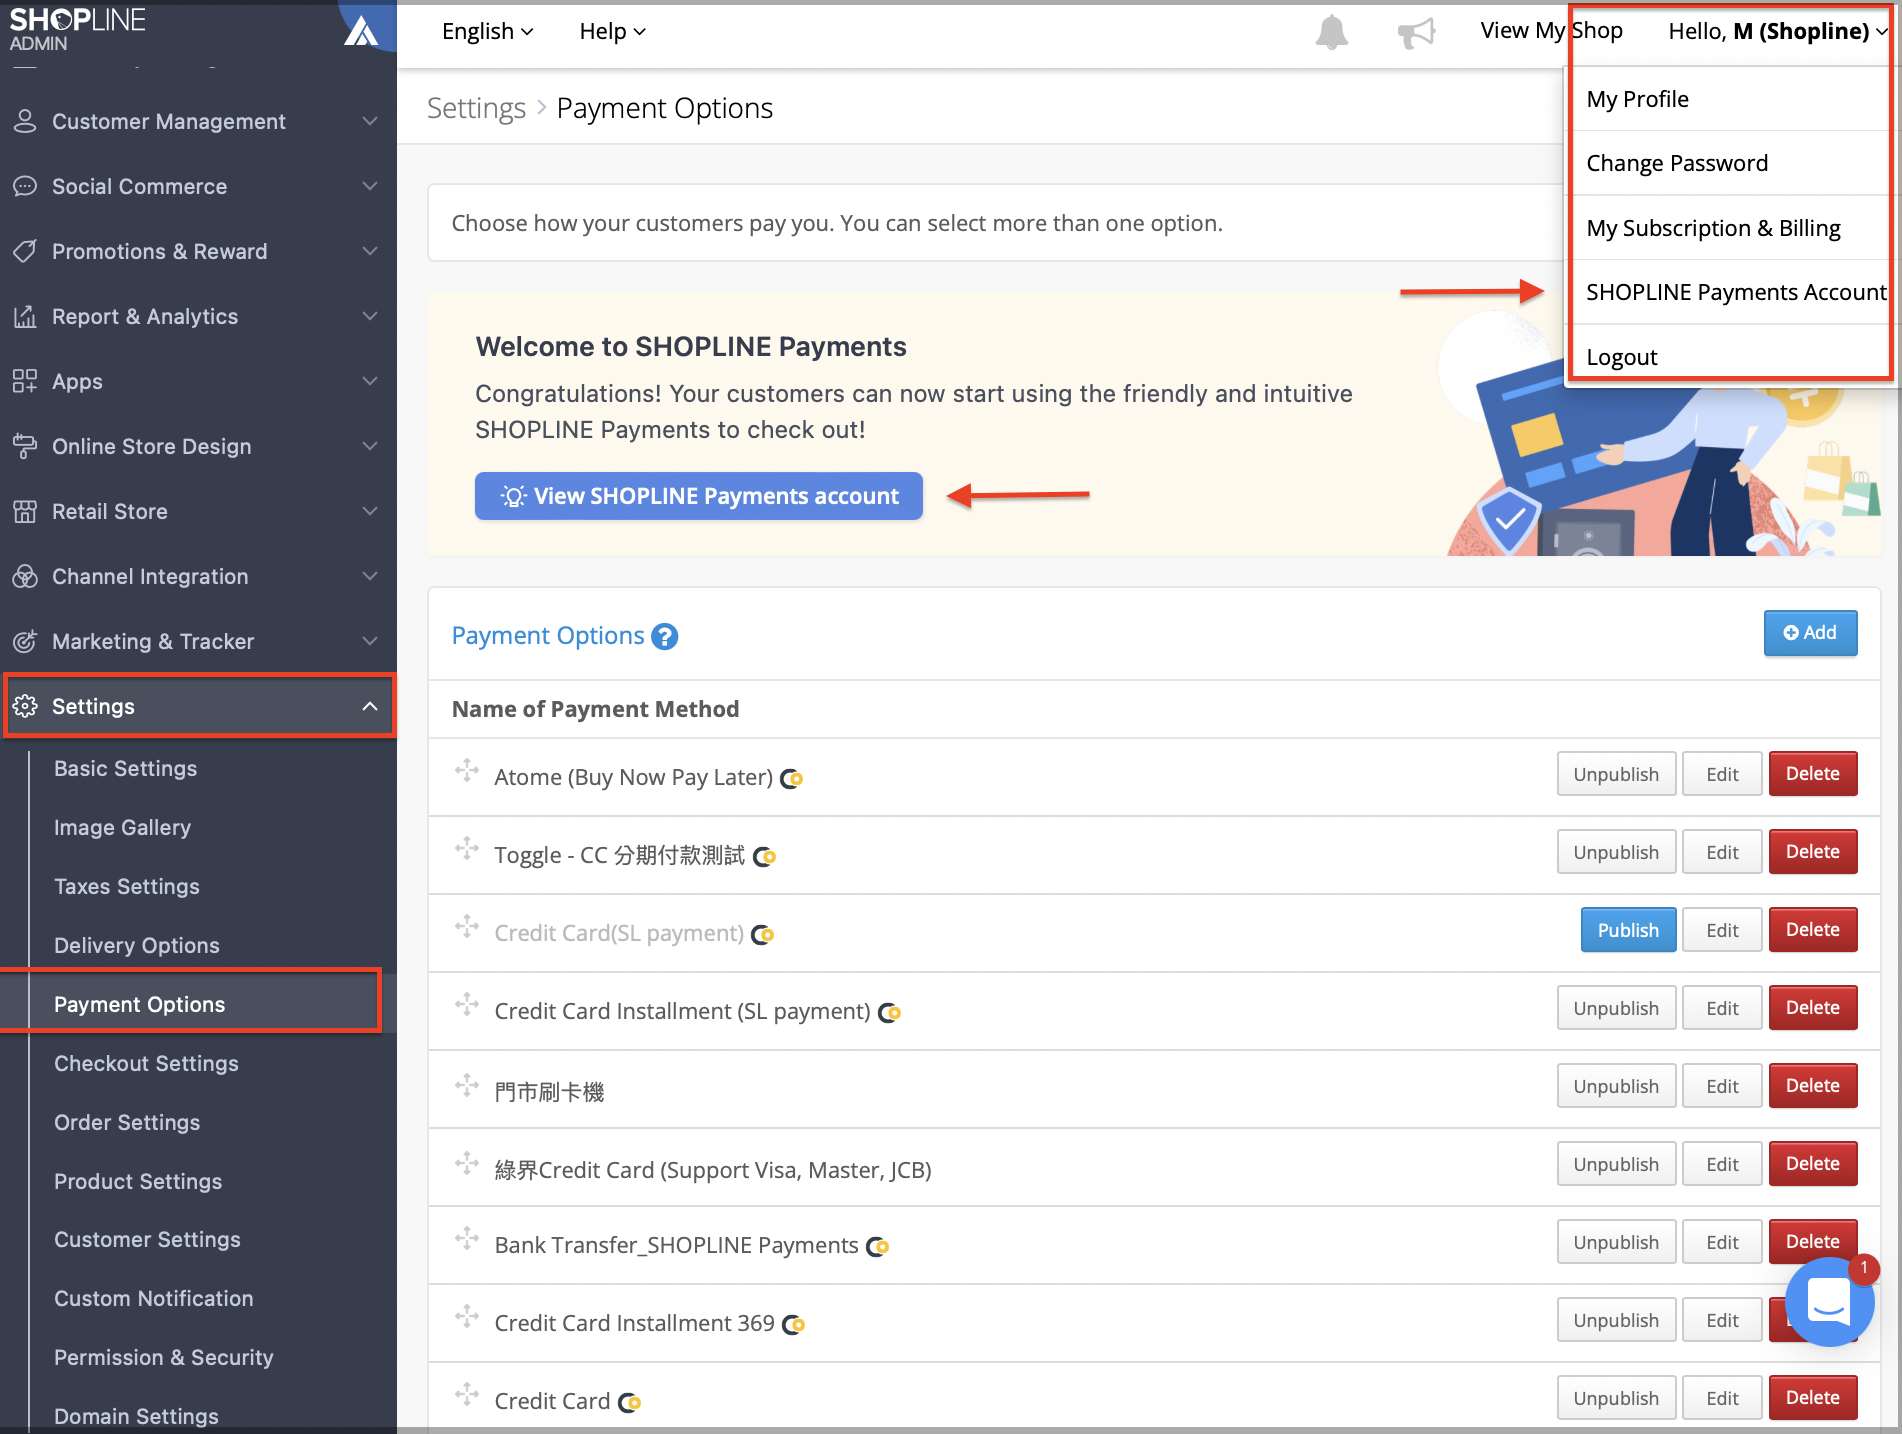This screenshot has width=1902, height=1434.
Task: Collapse the Settings section chevron
Action: point(370,706)
